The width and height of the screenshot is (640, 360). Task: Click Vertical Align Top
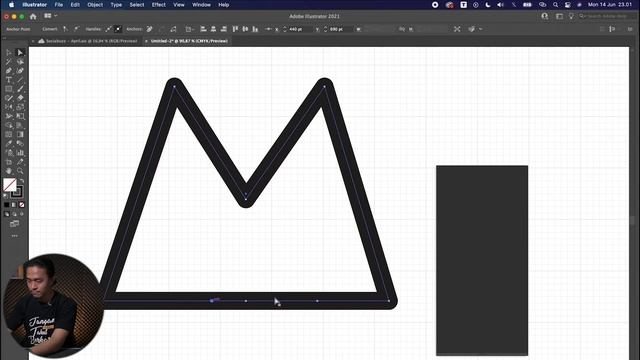pos(235,29)
